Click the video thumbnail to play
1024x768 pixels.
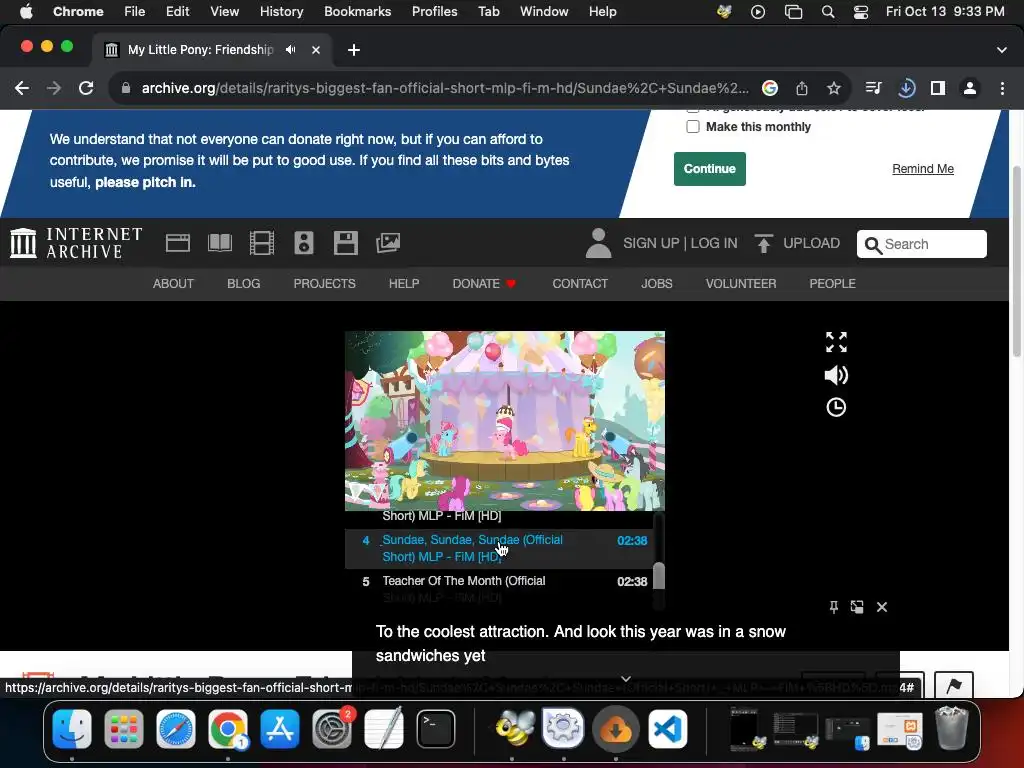[505, 421]
